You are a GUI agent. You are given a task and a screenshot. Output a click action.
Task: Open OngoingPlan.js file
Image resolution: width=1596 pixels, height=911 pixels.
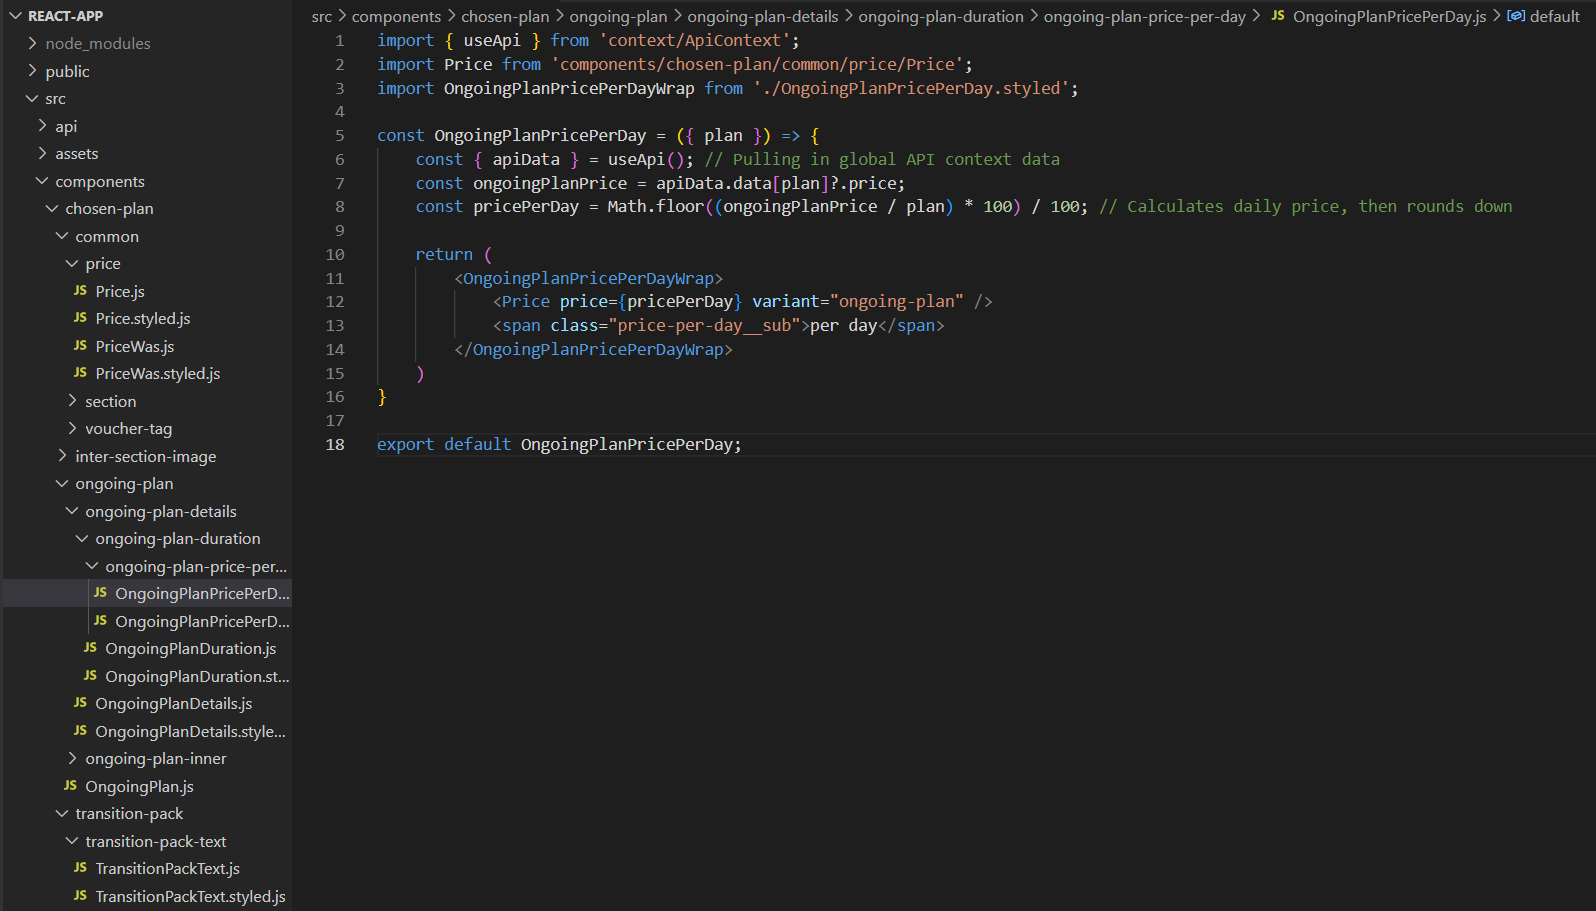click(x=140, y=786)
